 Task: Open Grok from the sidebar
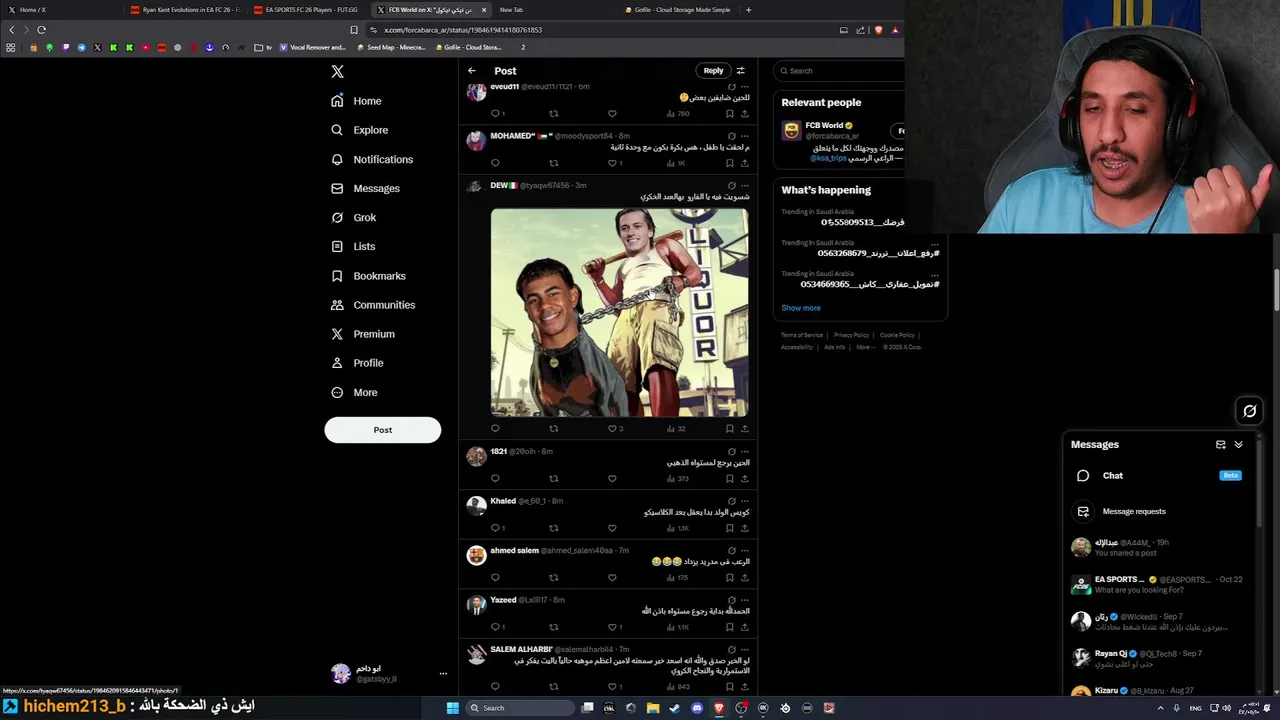tap(353, 217)
